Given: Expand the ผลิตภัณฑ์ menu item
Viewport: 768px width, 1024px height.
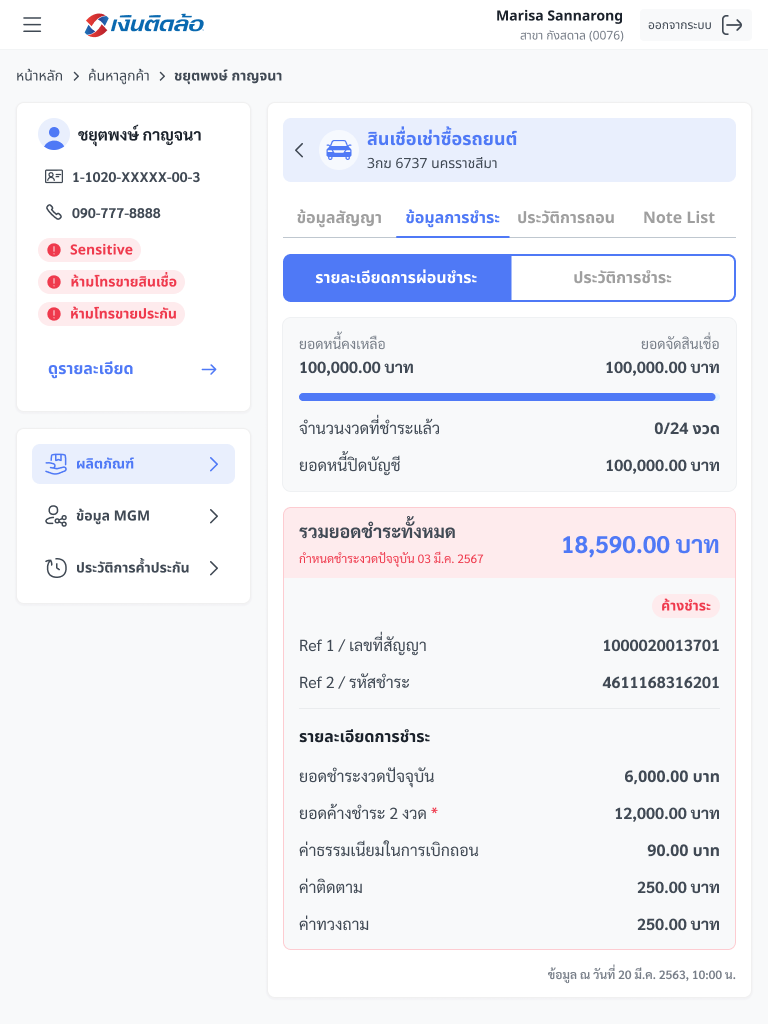Looking at the screenshot, I should tap(134, 464).
